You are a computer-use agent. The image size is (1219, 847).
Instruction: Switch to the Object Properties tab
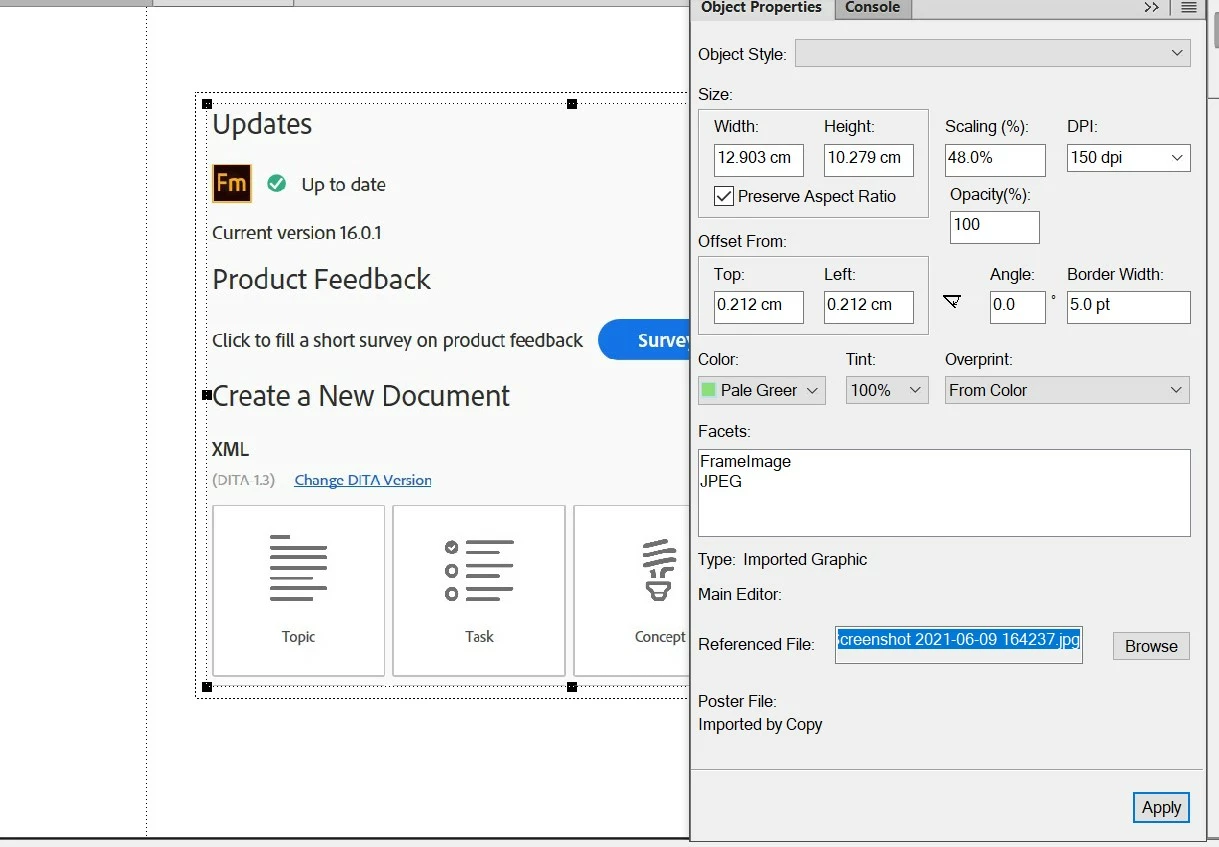click(761, 8)
